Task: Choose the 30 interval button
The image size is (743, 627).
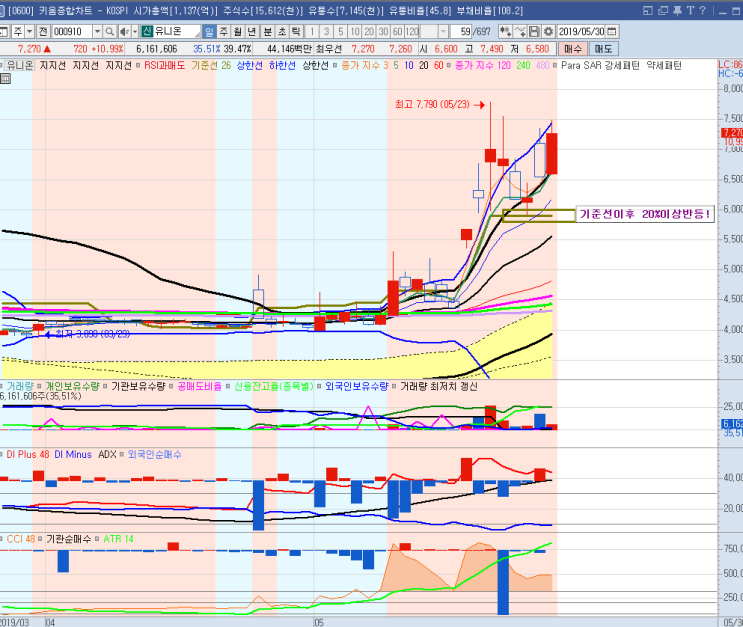Action: (383, 32)
